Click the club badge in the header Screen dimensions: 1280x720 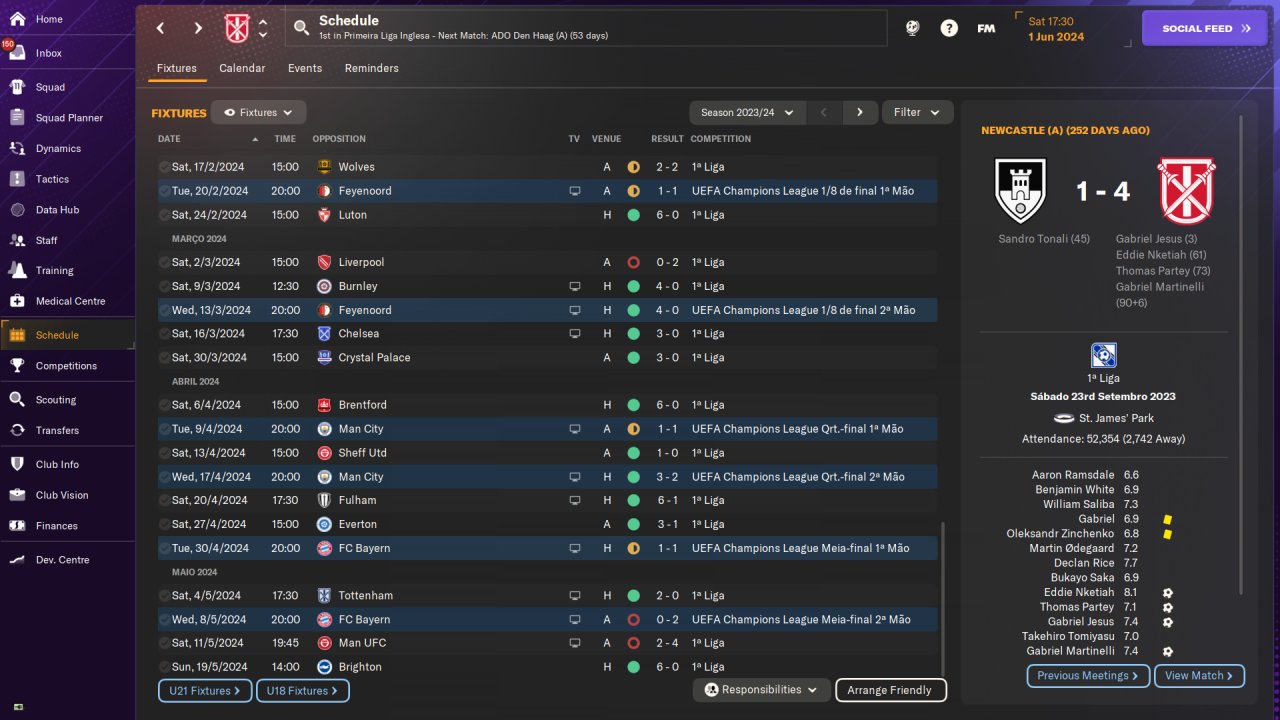[237, 28]
